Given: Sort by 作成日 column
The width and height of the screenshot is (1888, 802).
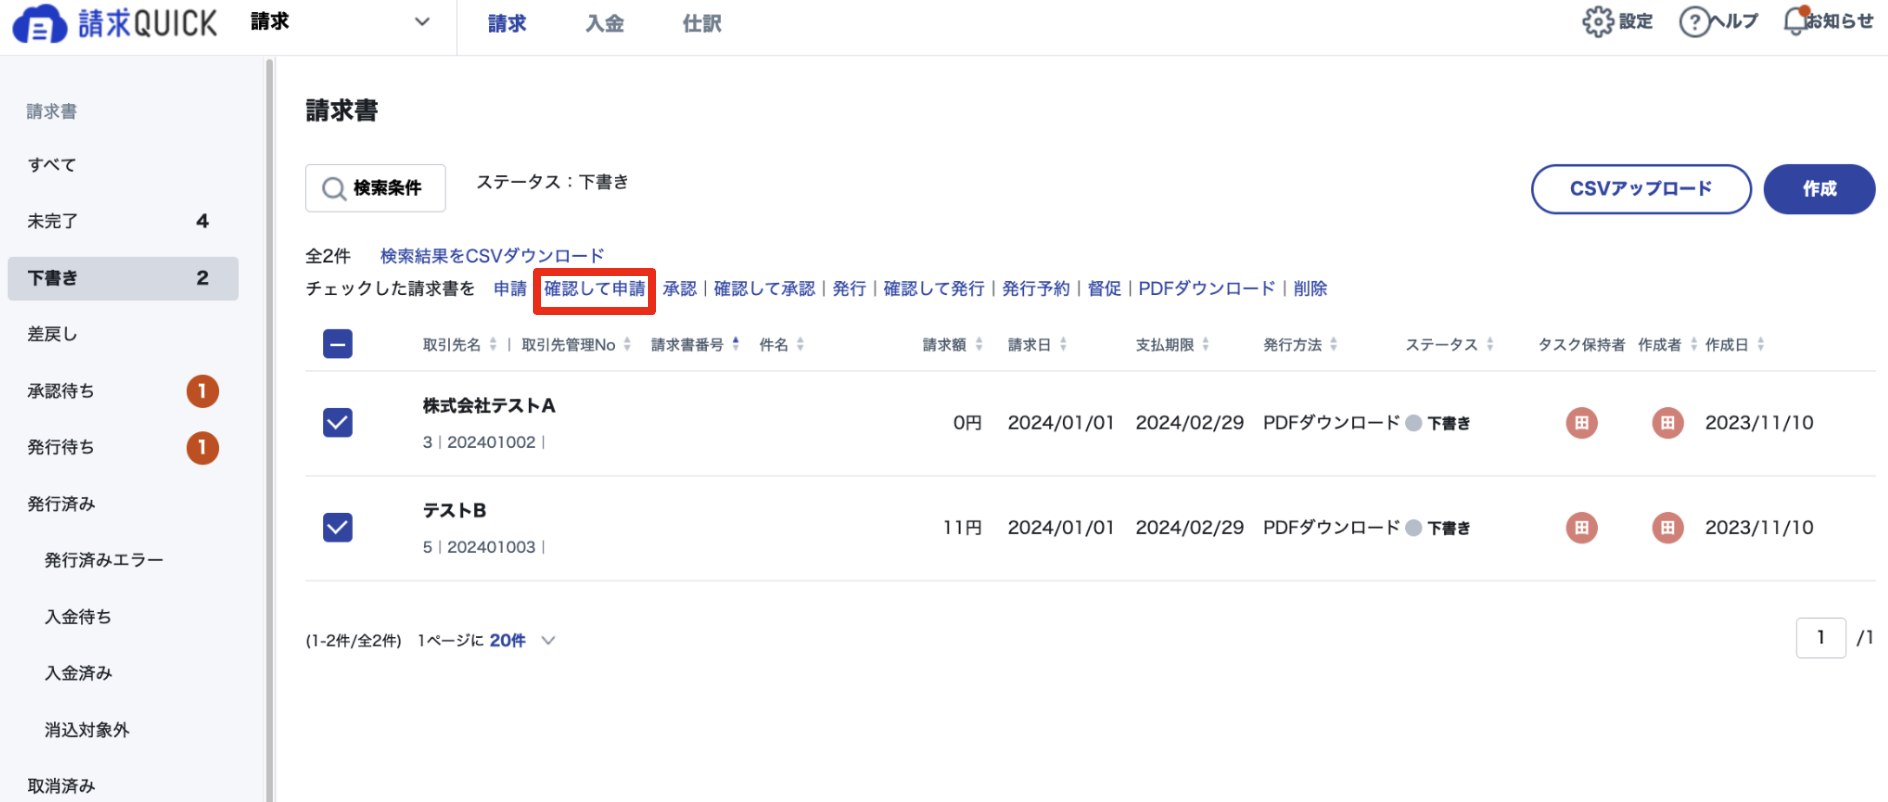Looking at the screenshot, I should [1761, 344].
